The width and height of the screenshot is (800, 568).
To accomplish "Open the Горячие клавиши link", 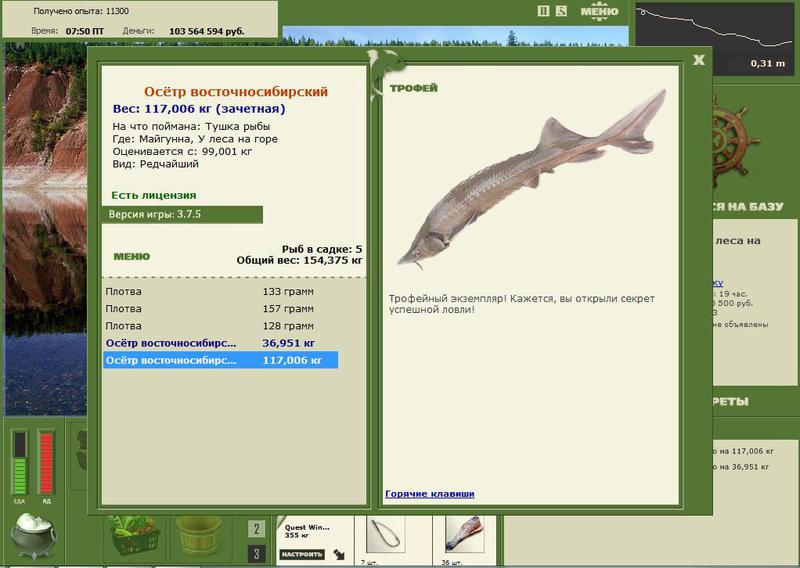I will point(430,493).
